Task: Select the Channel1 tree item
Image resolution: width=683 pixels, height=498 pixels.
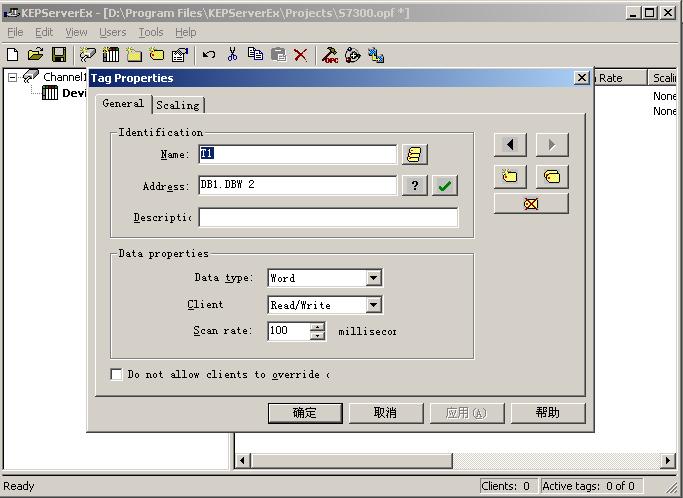Action: coord(65,77)
